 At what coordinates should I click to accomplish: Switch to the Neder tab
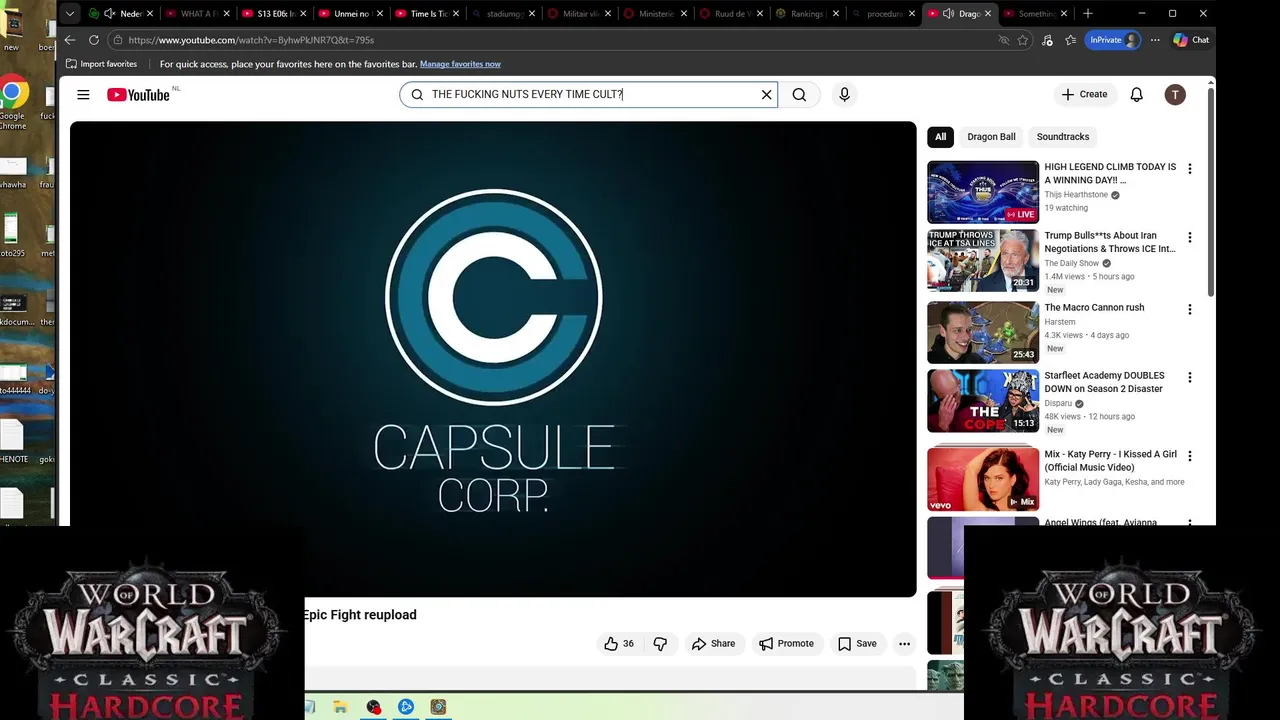pos(122,13)
